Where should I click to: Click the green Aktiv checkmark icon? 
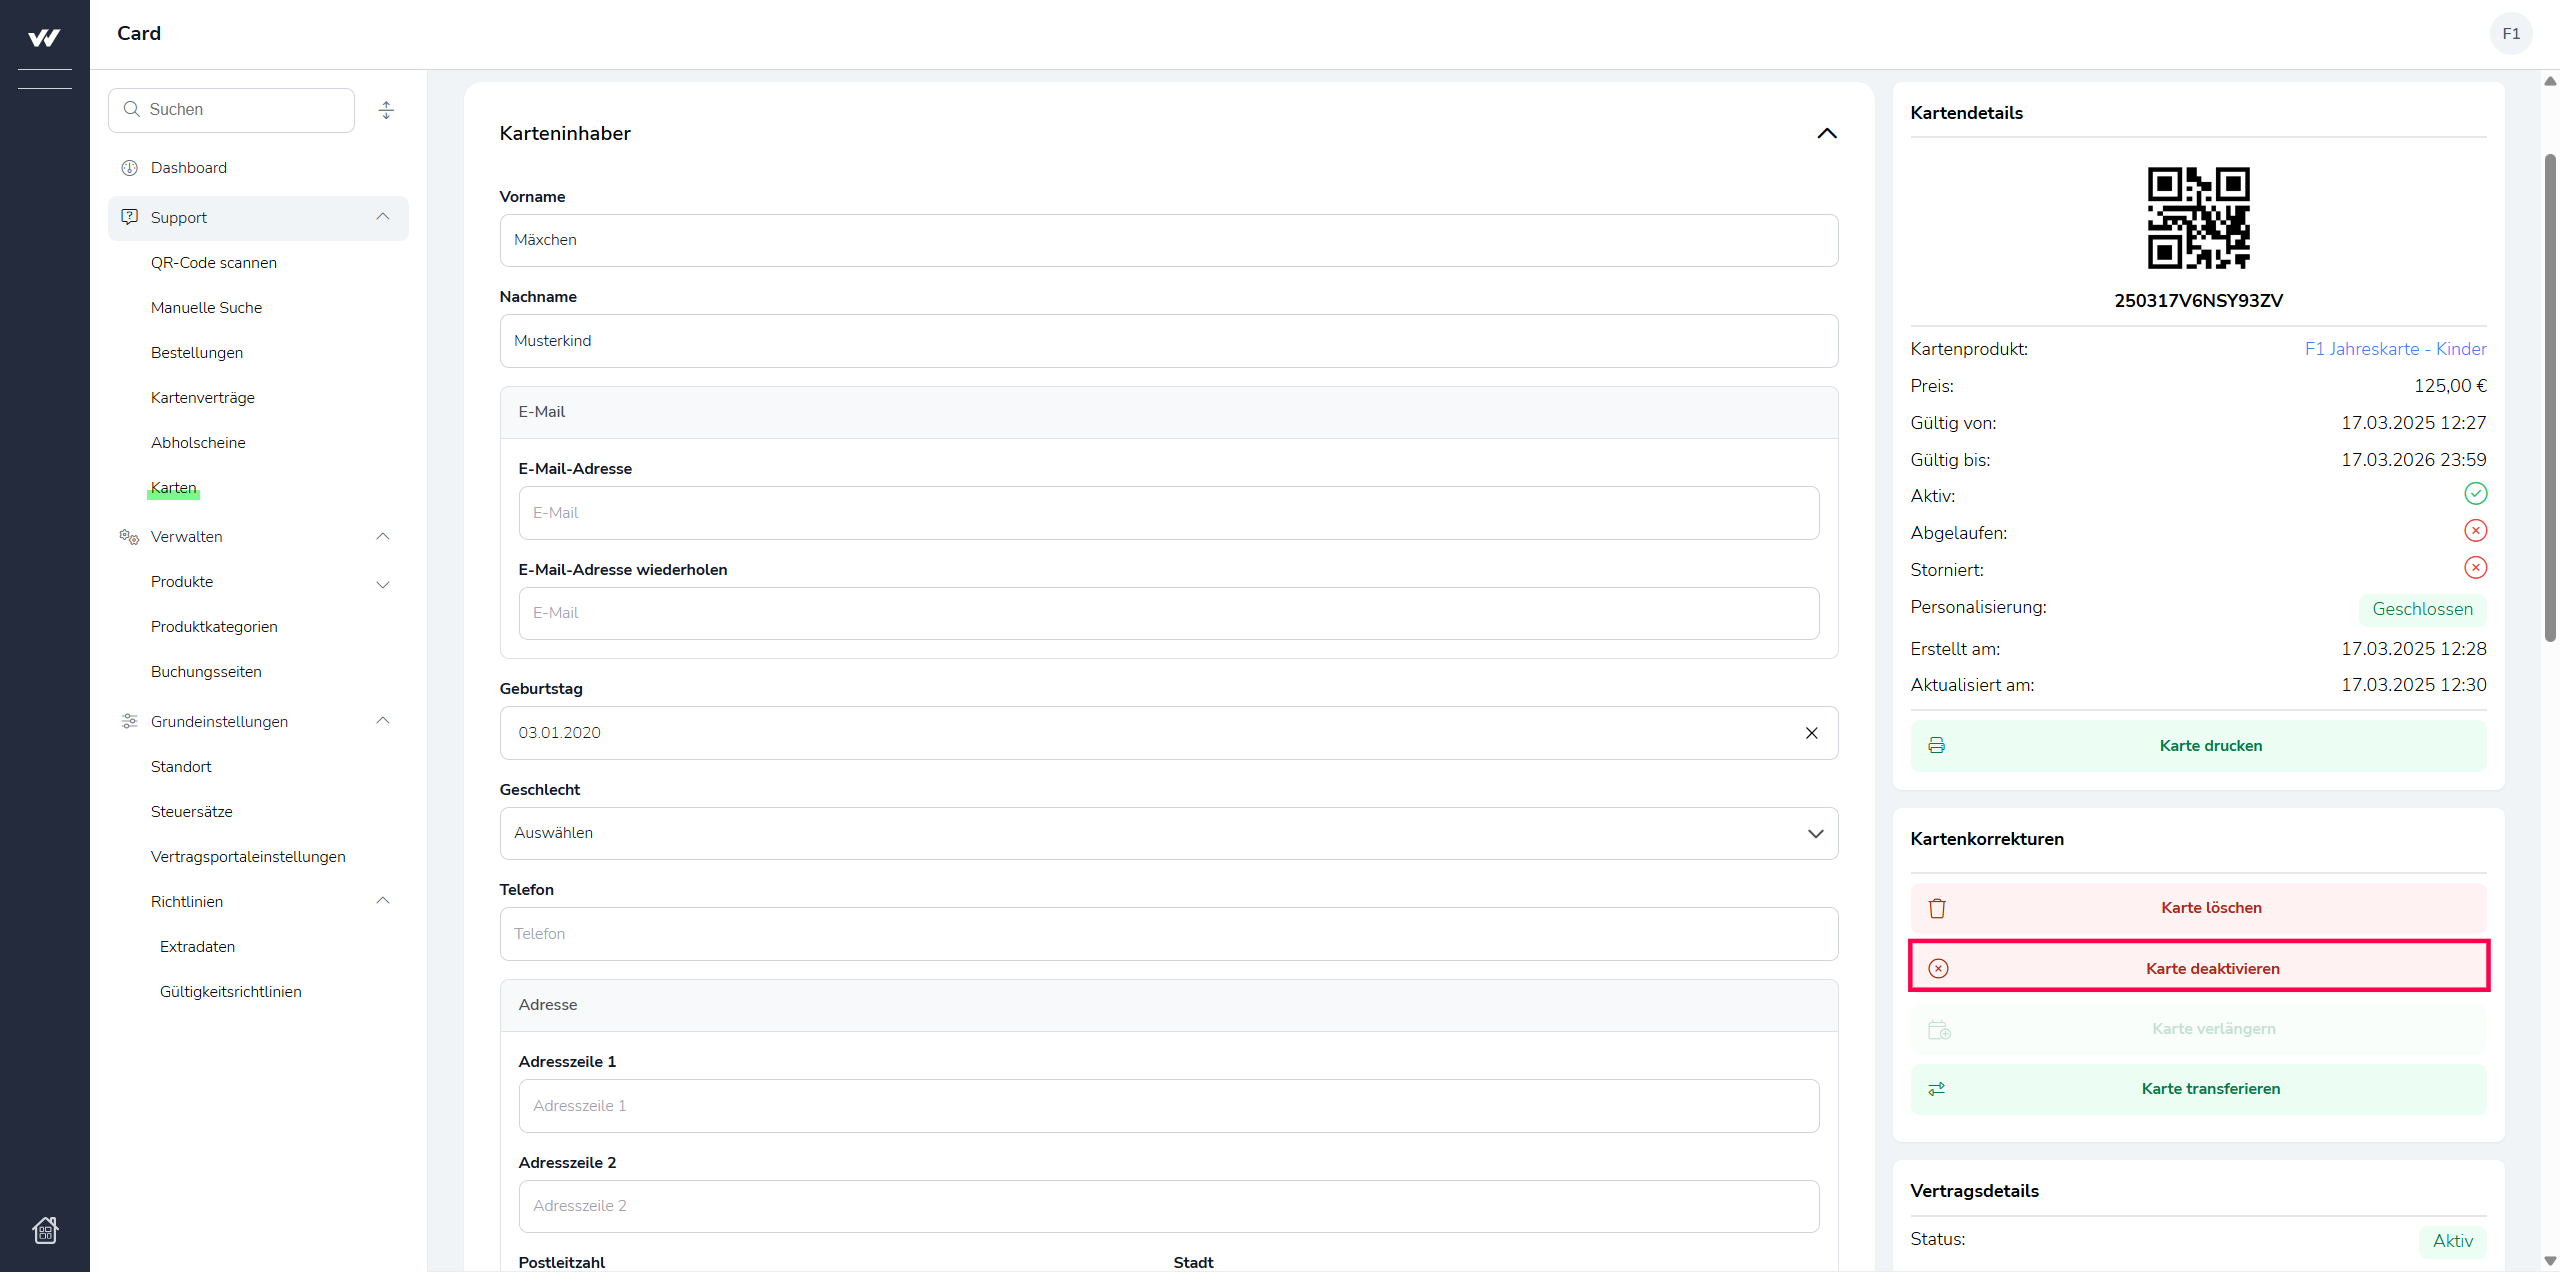(2475, 494)
